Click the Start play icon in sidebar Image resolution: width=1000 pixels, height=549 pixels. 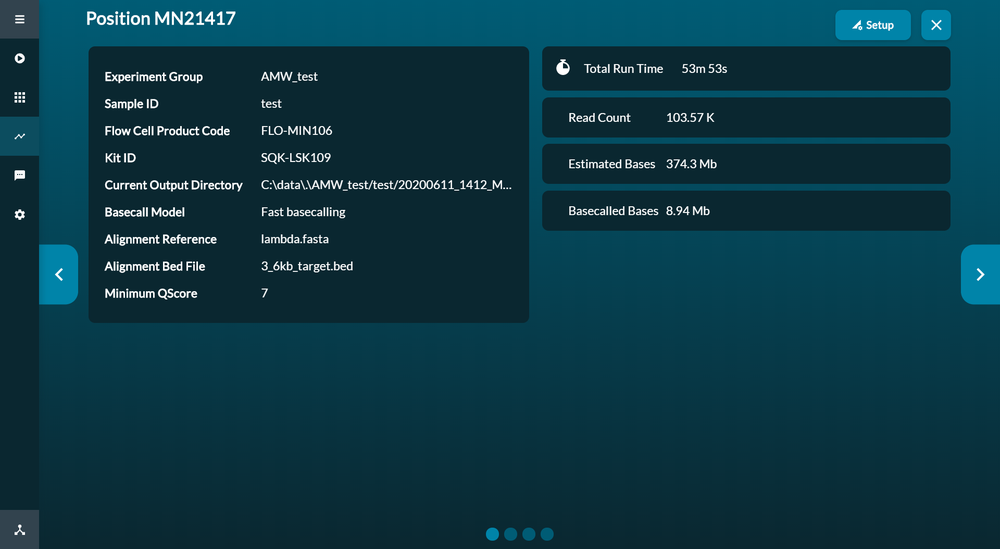(x=20, y=58)
